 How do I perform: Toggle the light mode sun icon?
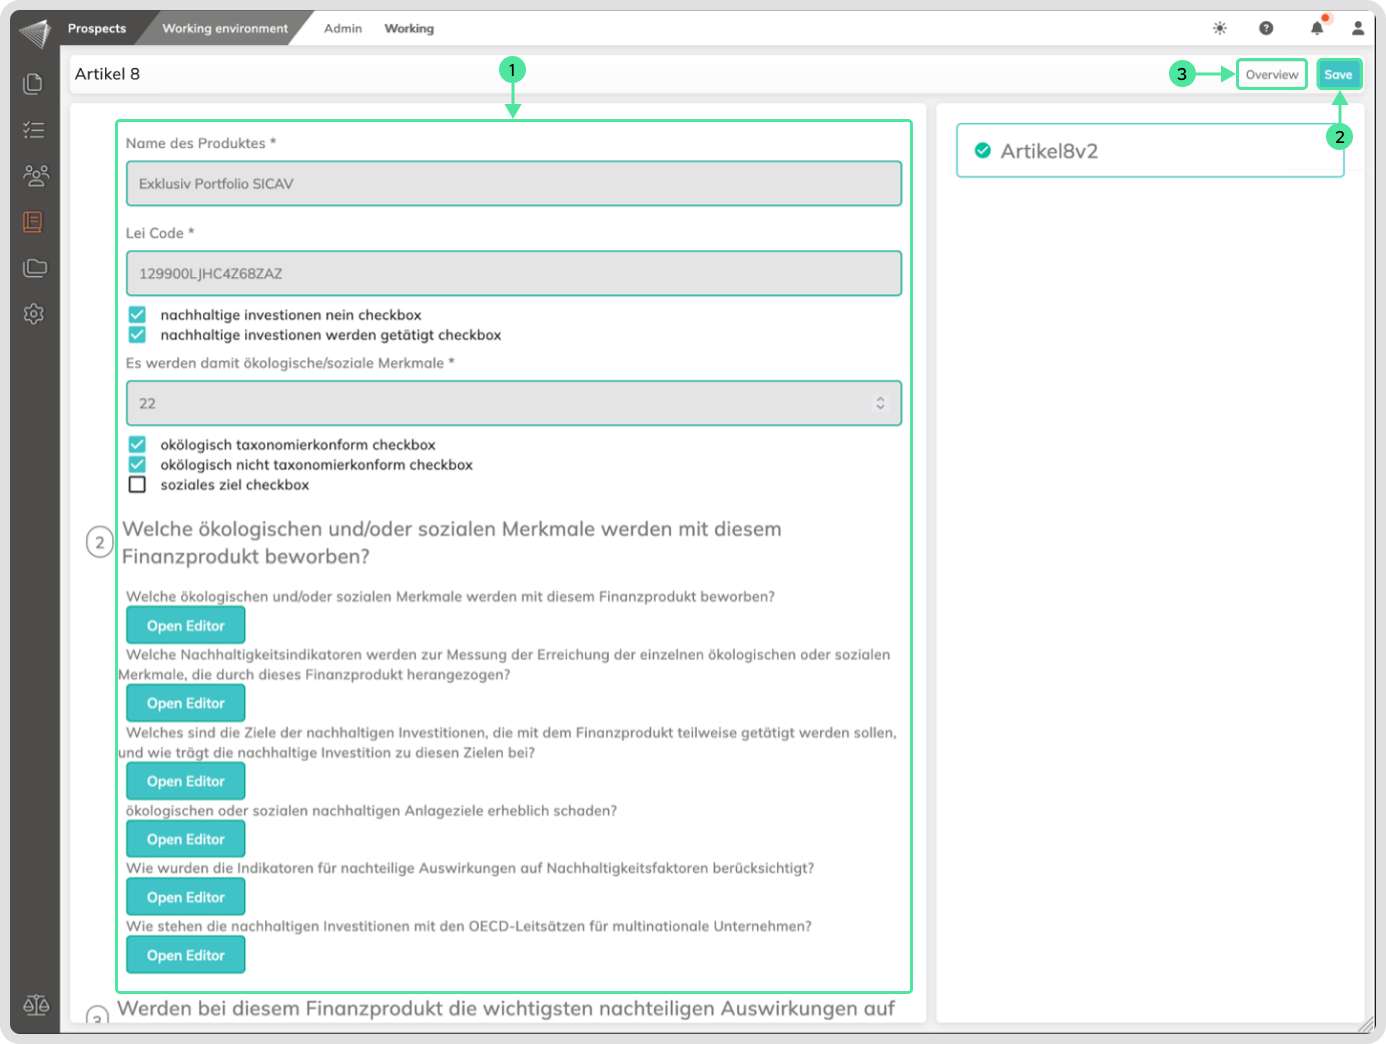[1220, 28]
